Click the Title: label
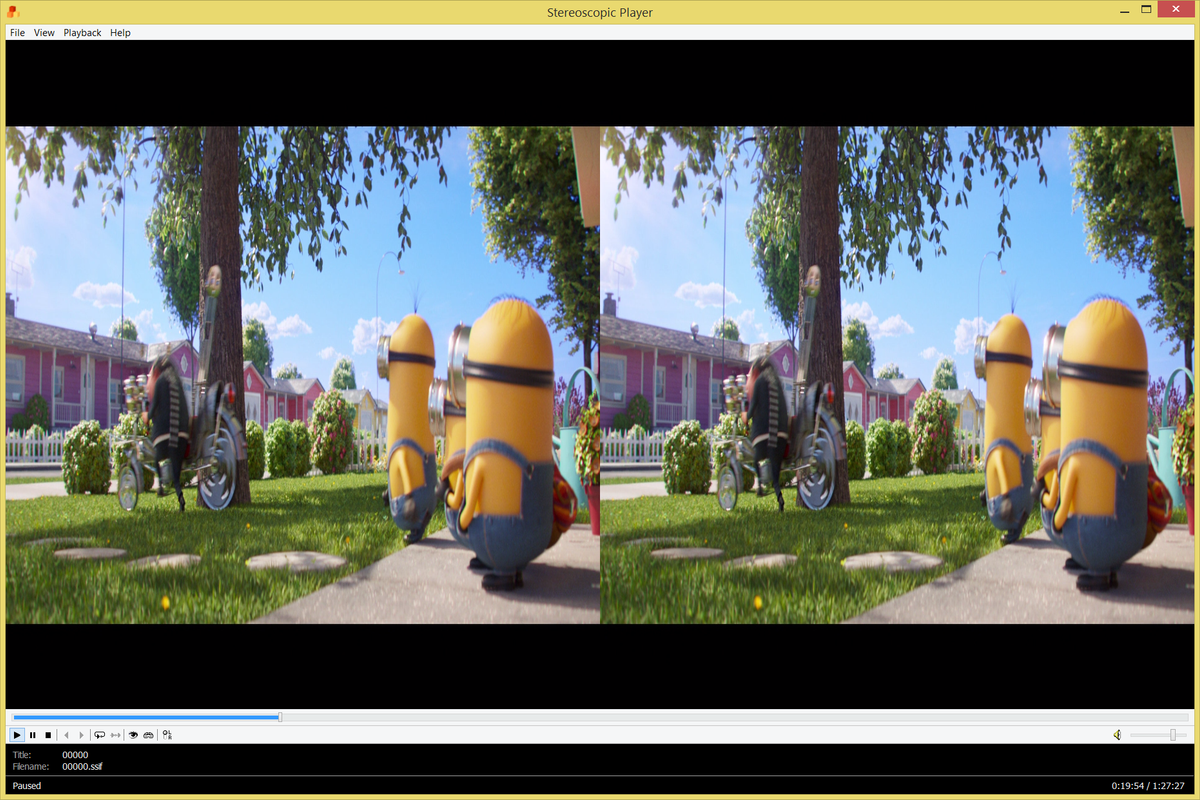Image resolution: width=1200 pixels, height=800 pixels. (x=22, y=755)
